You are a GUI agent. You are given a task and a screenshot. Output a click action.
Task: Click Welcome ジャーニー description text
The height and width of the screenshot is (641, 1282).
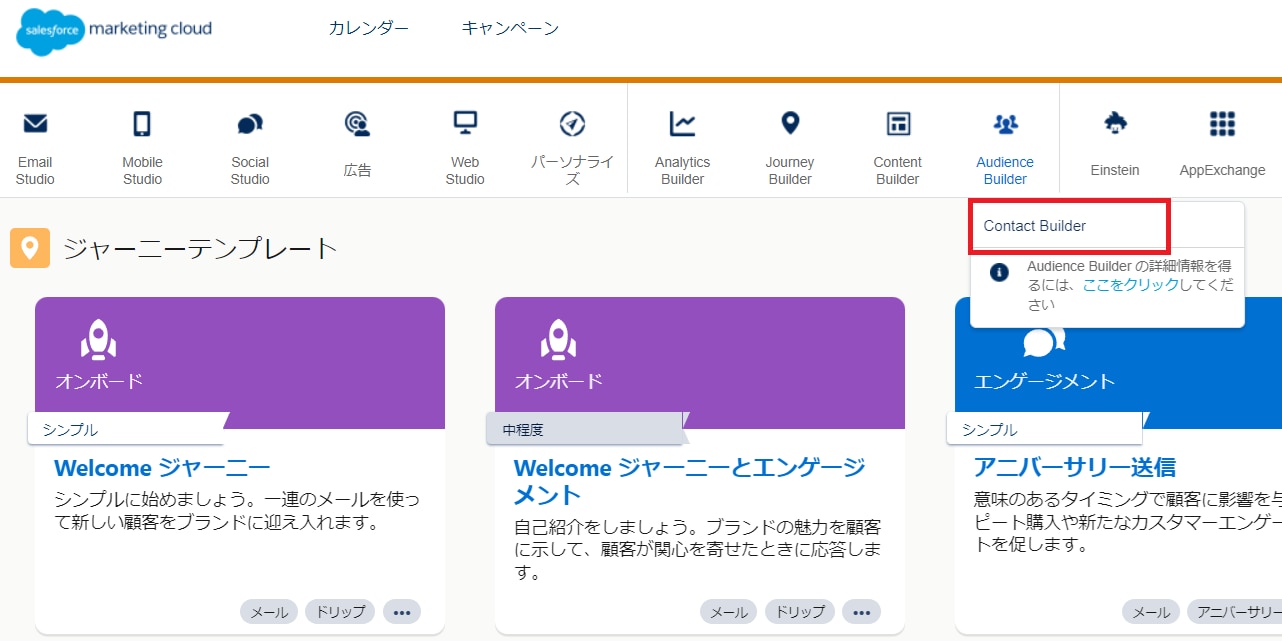click(236, 510)
